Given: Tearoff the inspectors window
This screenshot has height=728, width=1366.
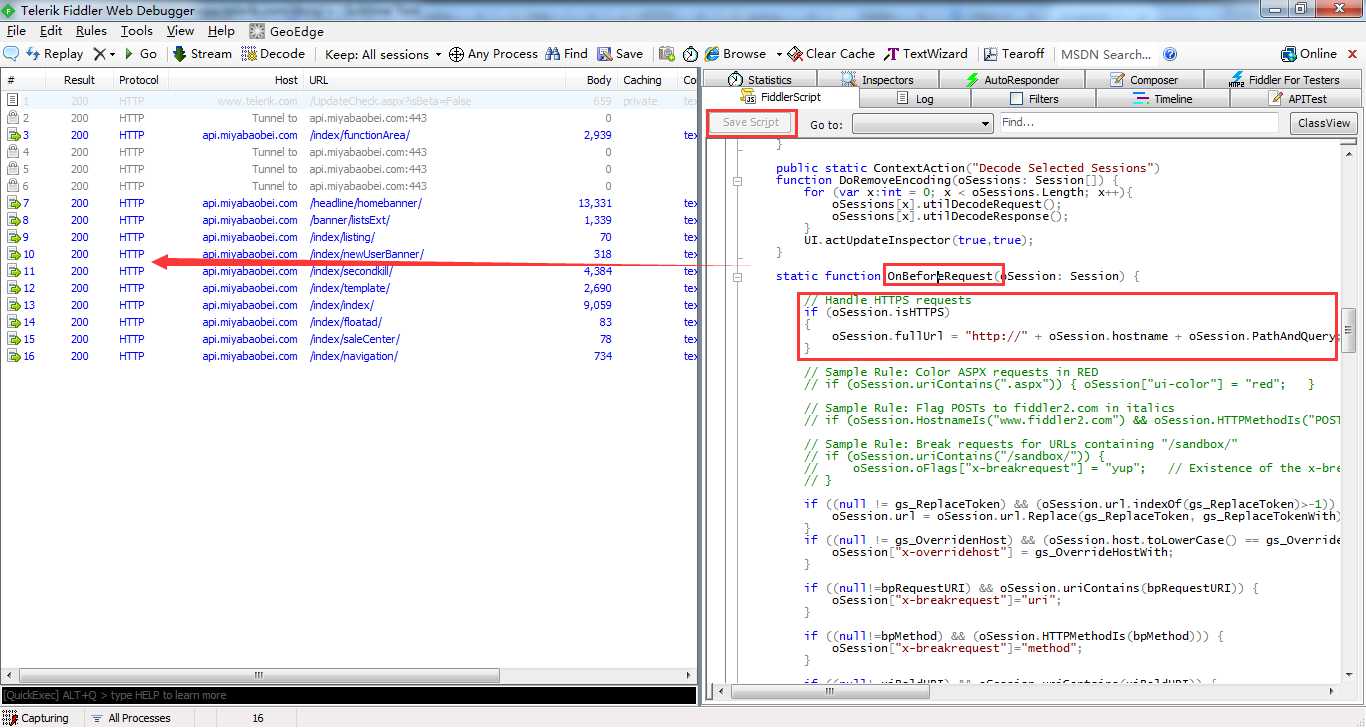Looking at the screenshot, I should 1014,54.
